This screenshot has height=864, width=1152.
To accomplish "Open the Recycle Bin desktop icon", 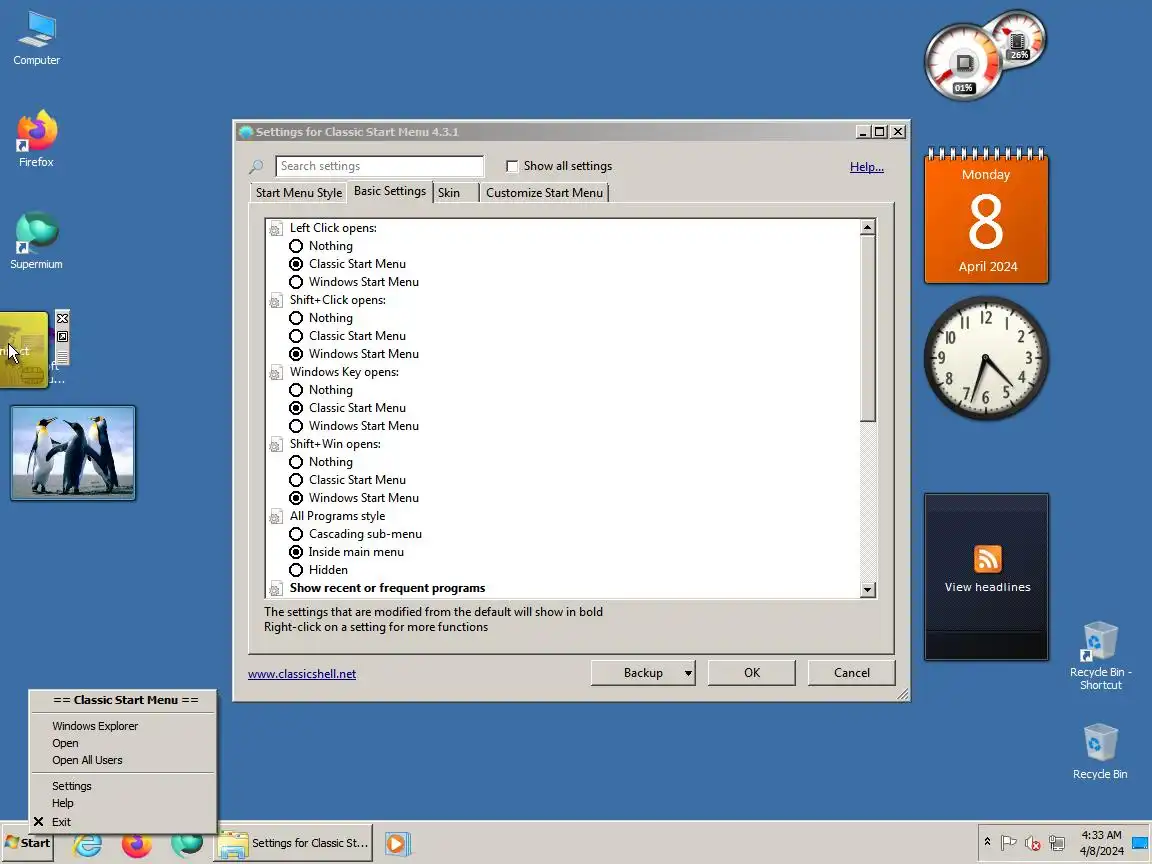I will click(1100, 751).
